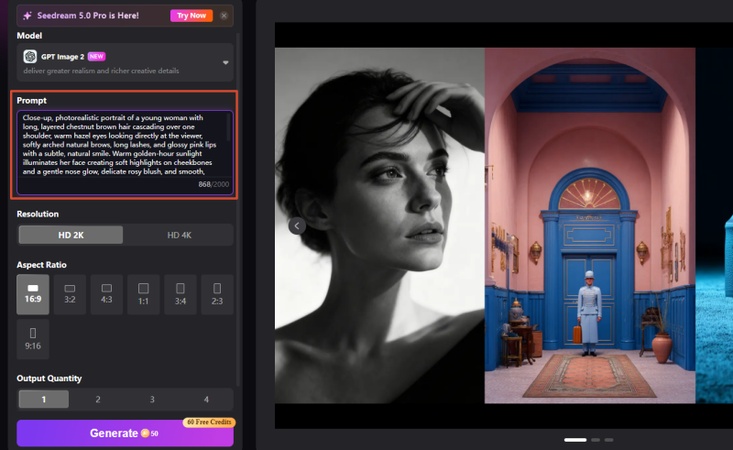The width and height of the screenshot is (733, 450).
Task: Click the 60 Free Credits badge
Action: coord(209,422)
